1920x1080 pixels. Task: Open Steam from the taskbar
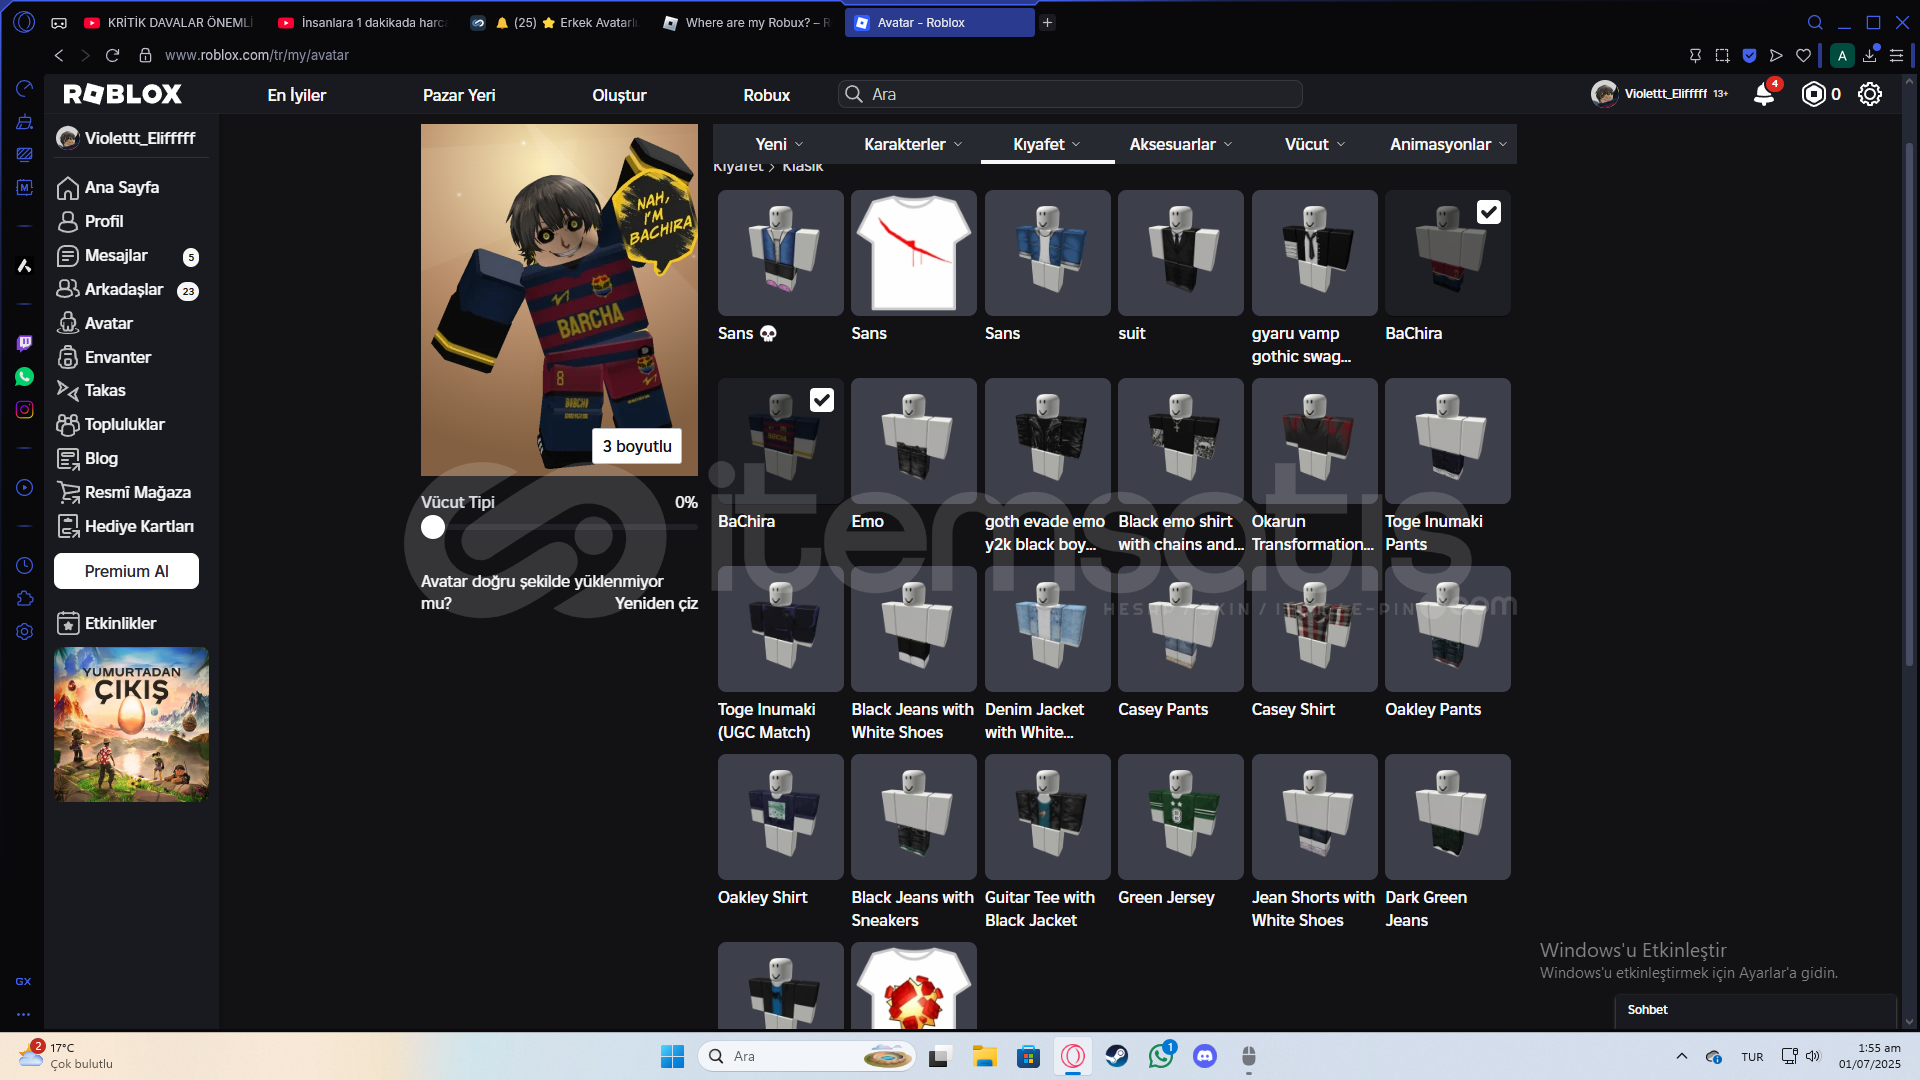[1117, 1056]
